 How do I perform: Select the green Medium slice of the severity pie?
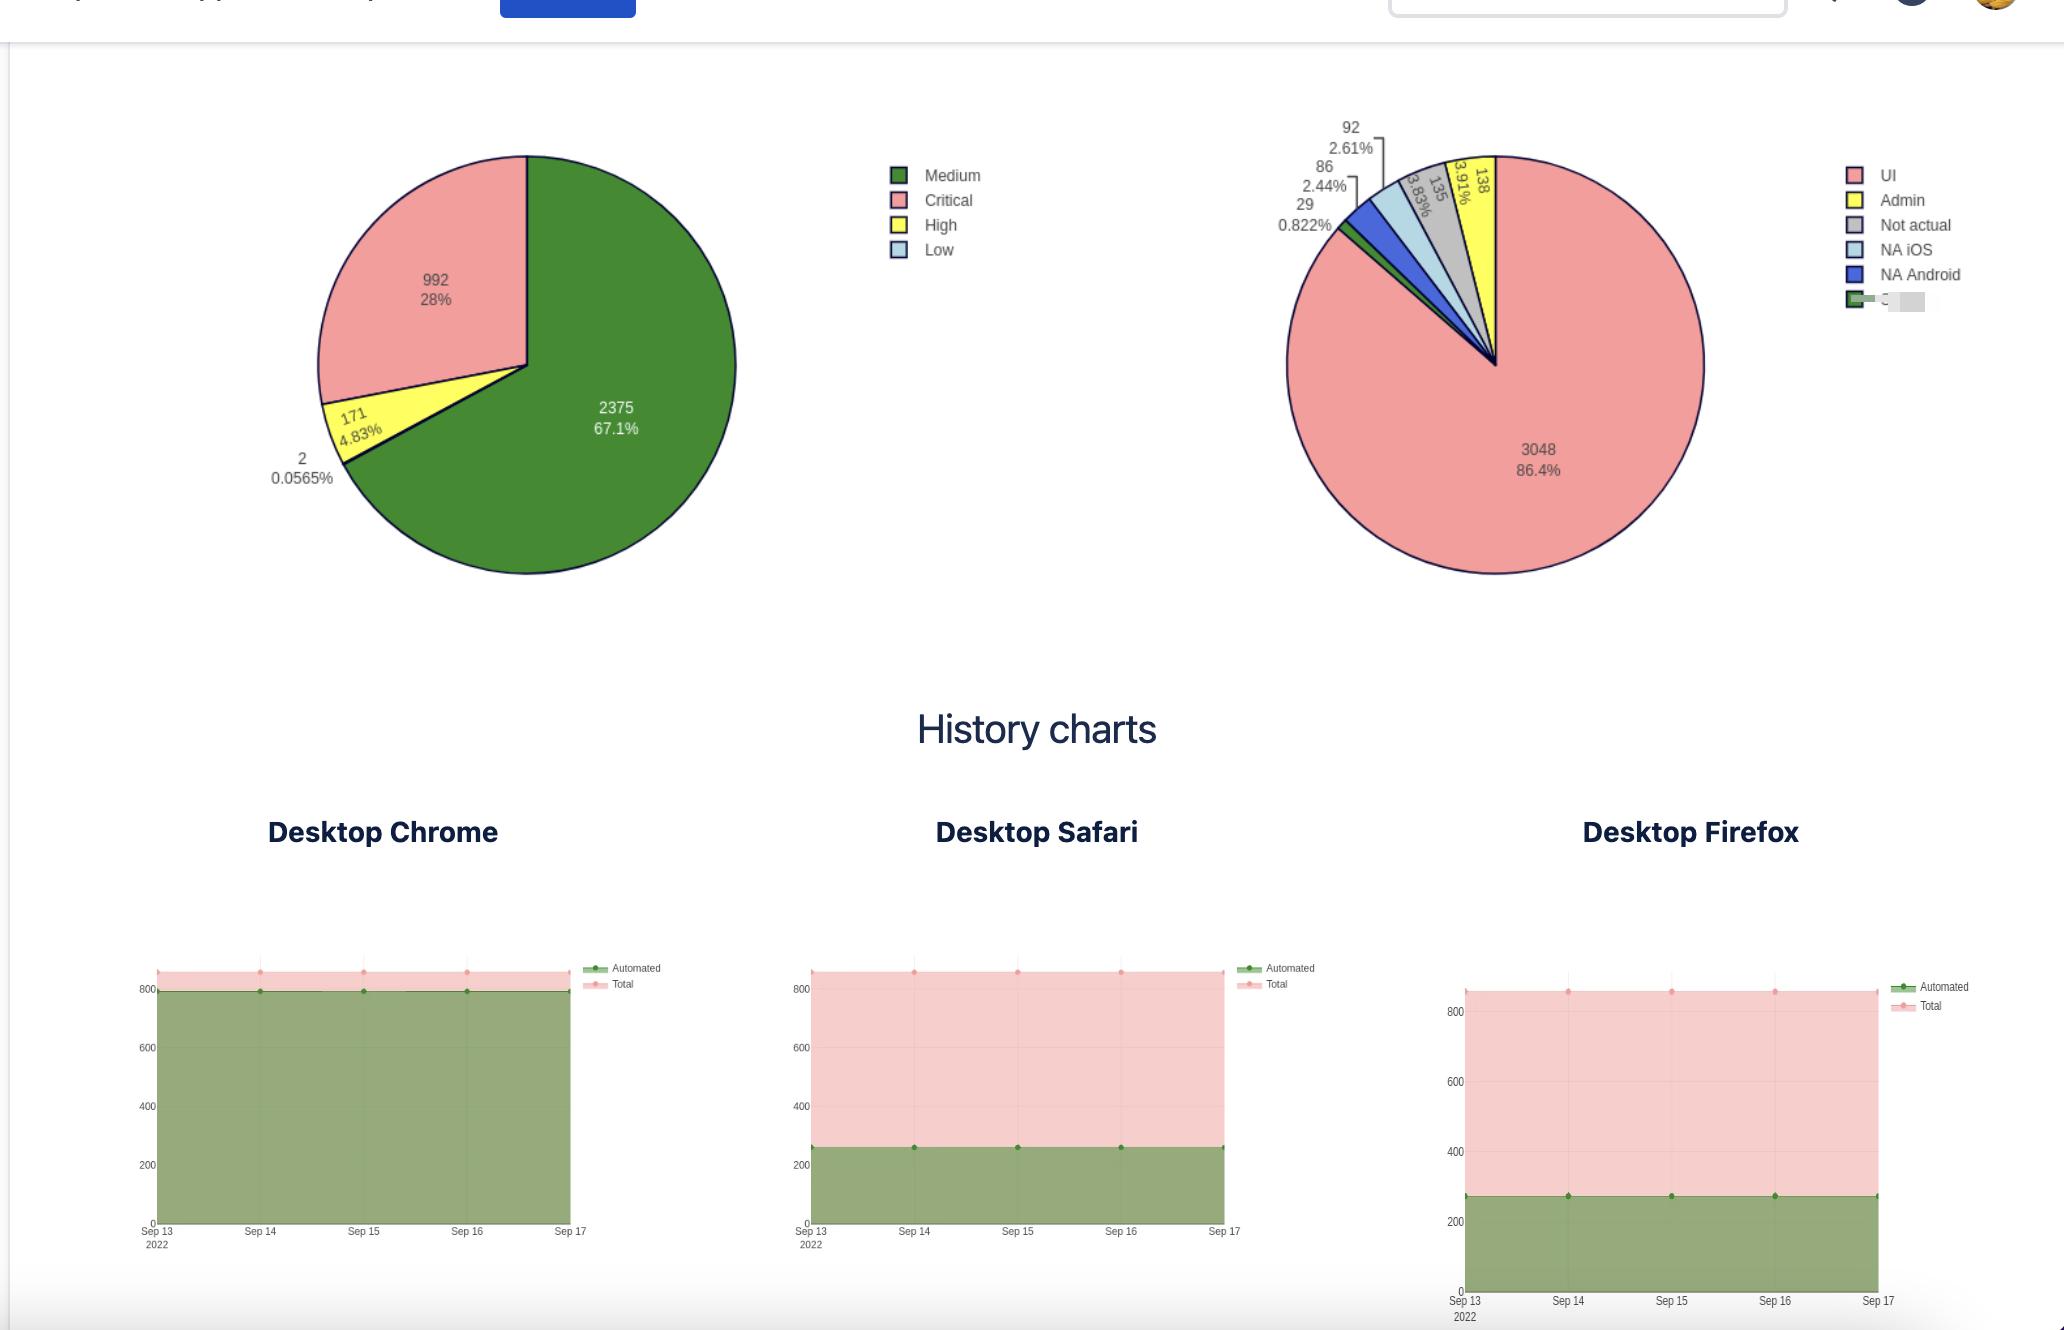pos(615,418)
